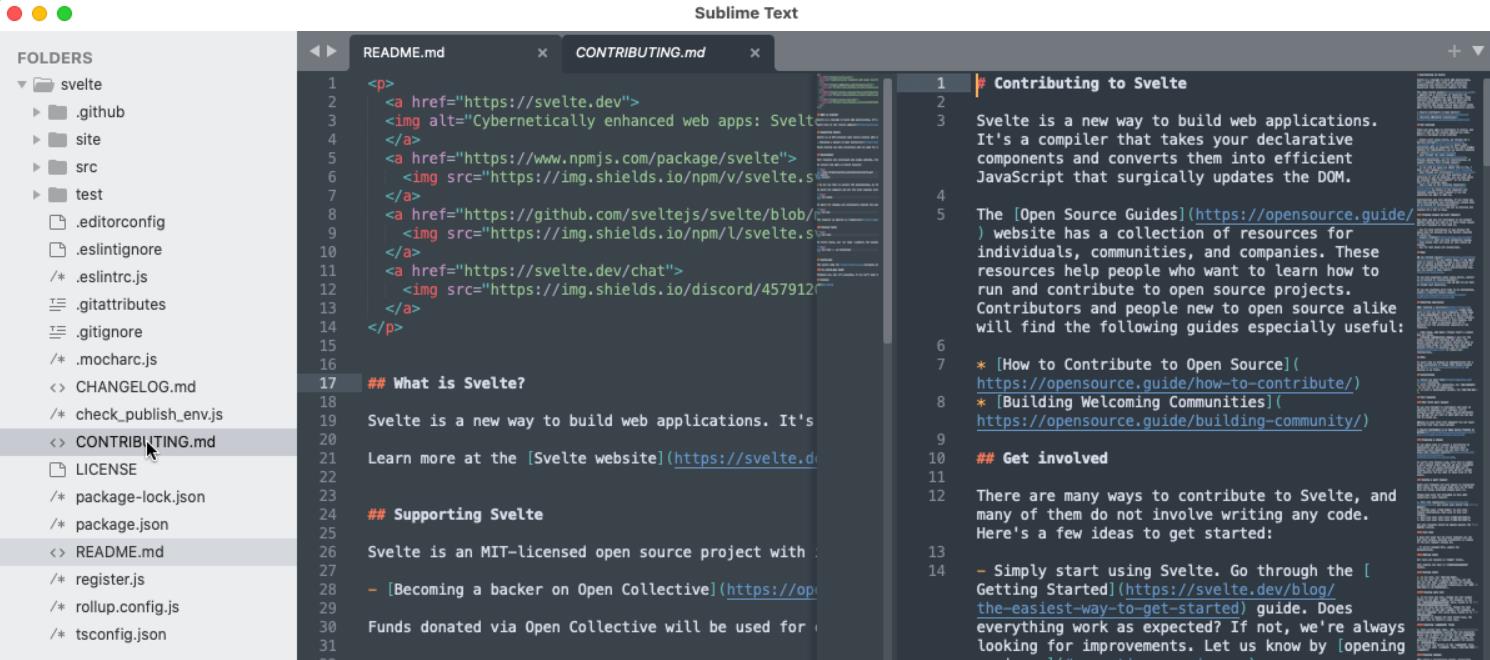This screenshot has width=1490, height=660.
Task: Click the README.md markup icon in sidebar
Action: pyautogui.click(x=57, y=552)
